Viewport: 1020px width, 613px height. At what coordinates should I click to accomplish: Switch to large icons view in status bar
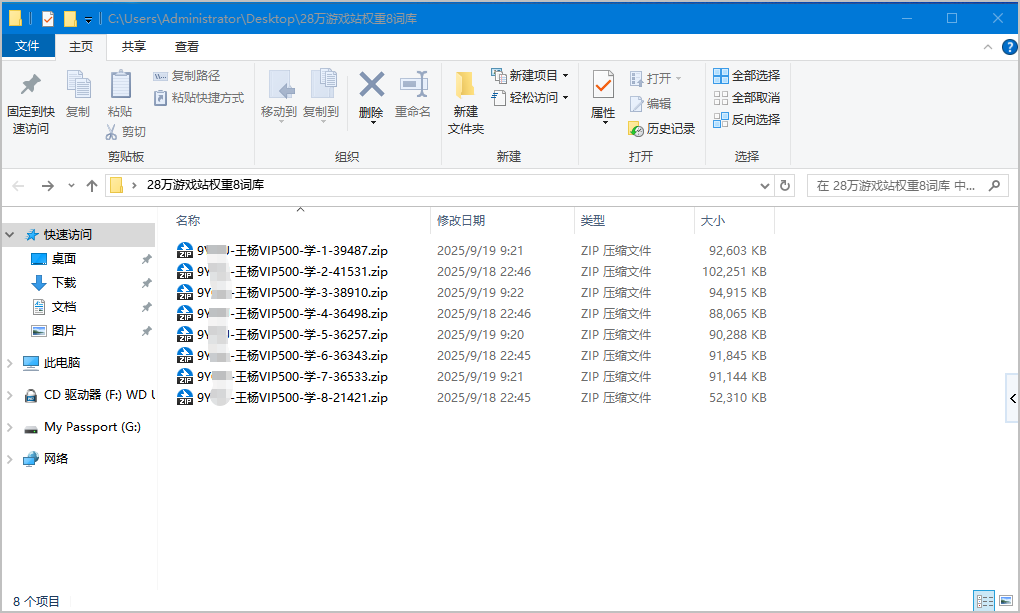pos(1005,601)
